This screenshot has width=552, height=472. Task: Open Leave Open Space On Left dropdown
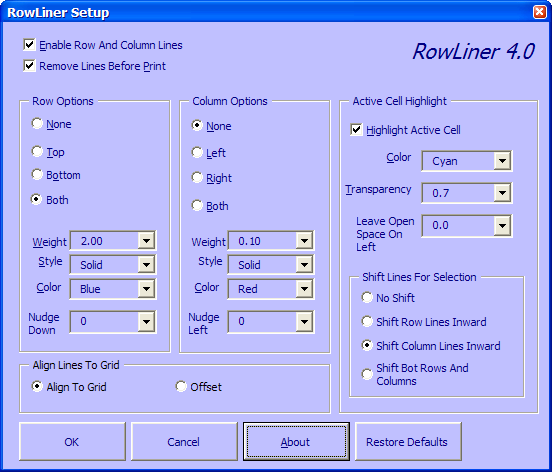pos(502,226)
